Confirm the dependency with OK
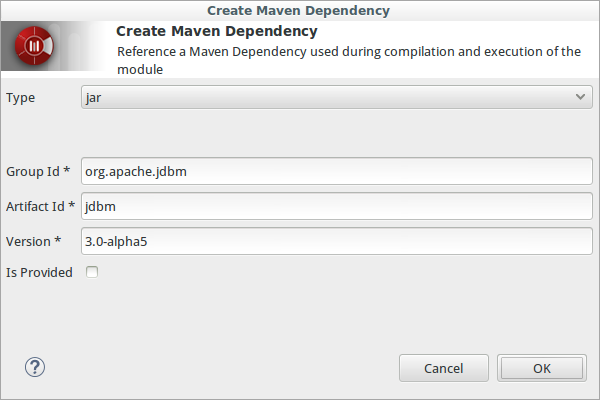The image size is (600, 400). [541, 368]
